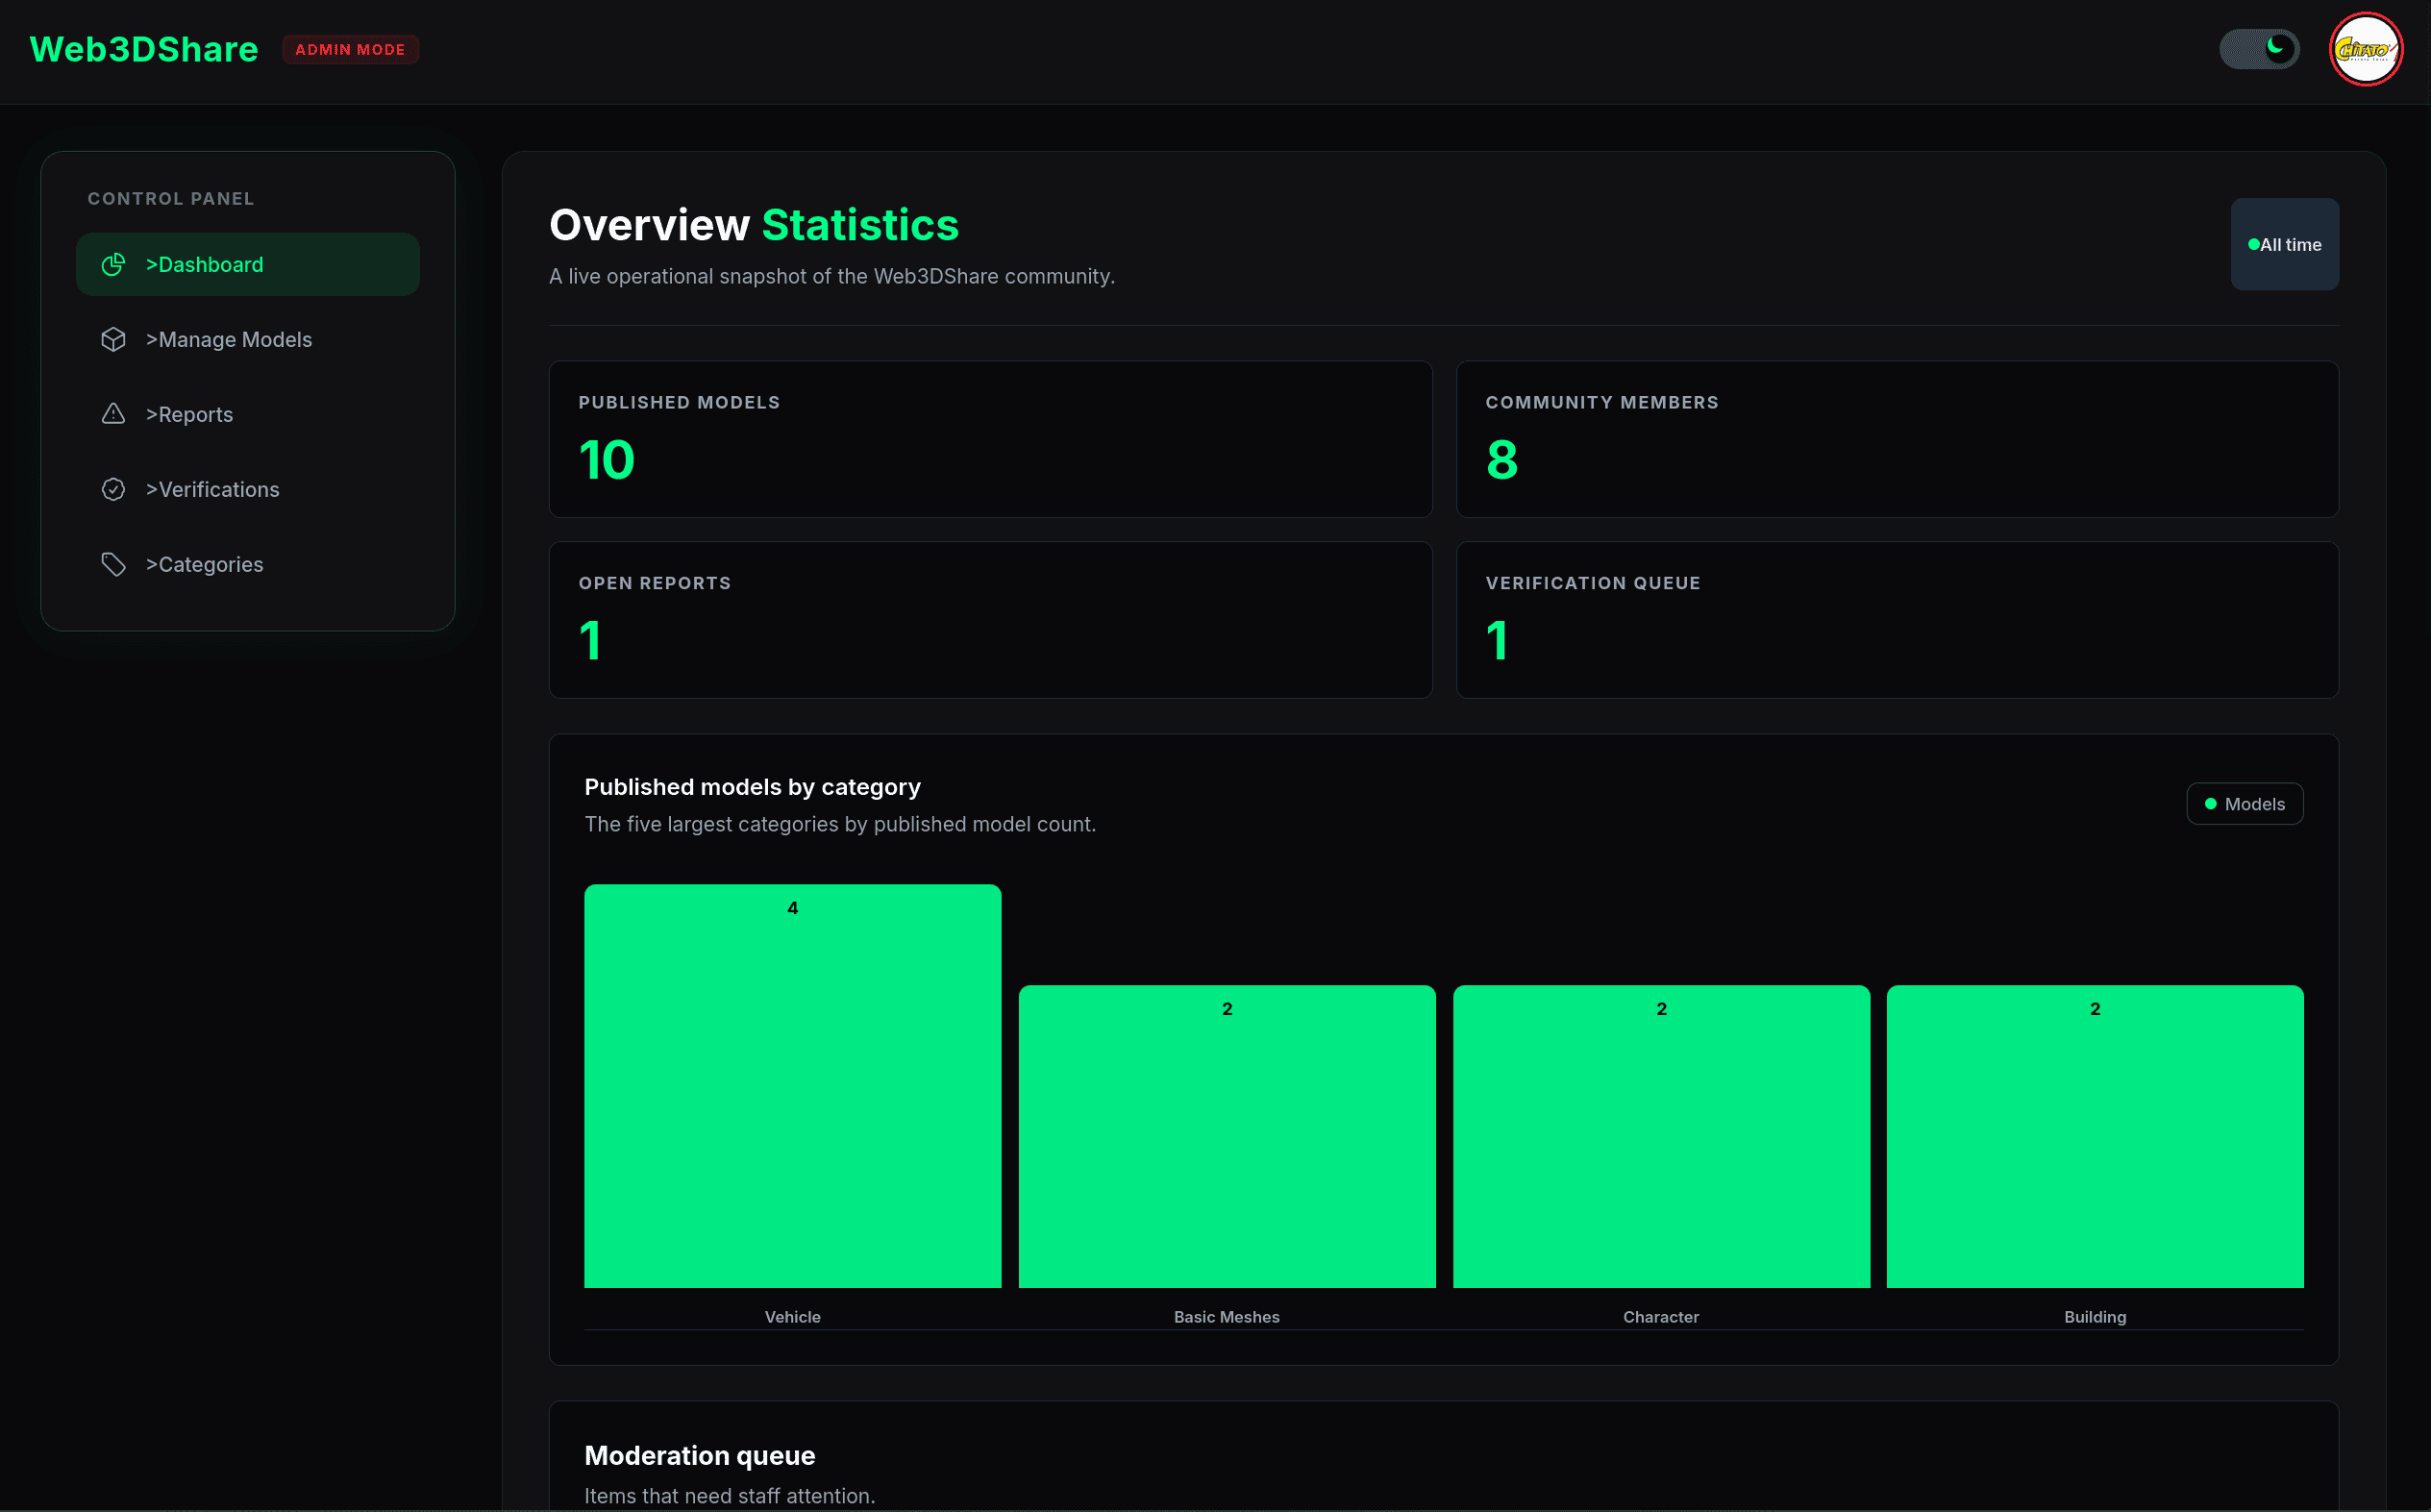Click the Manage Models cube icon
The image size is (2431, 1512).
[x=113, y=339]
